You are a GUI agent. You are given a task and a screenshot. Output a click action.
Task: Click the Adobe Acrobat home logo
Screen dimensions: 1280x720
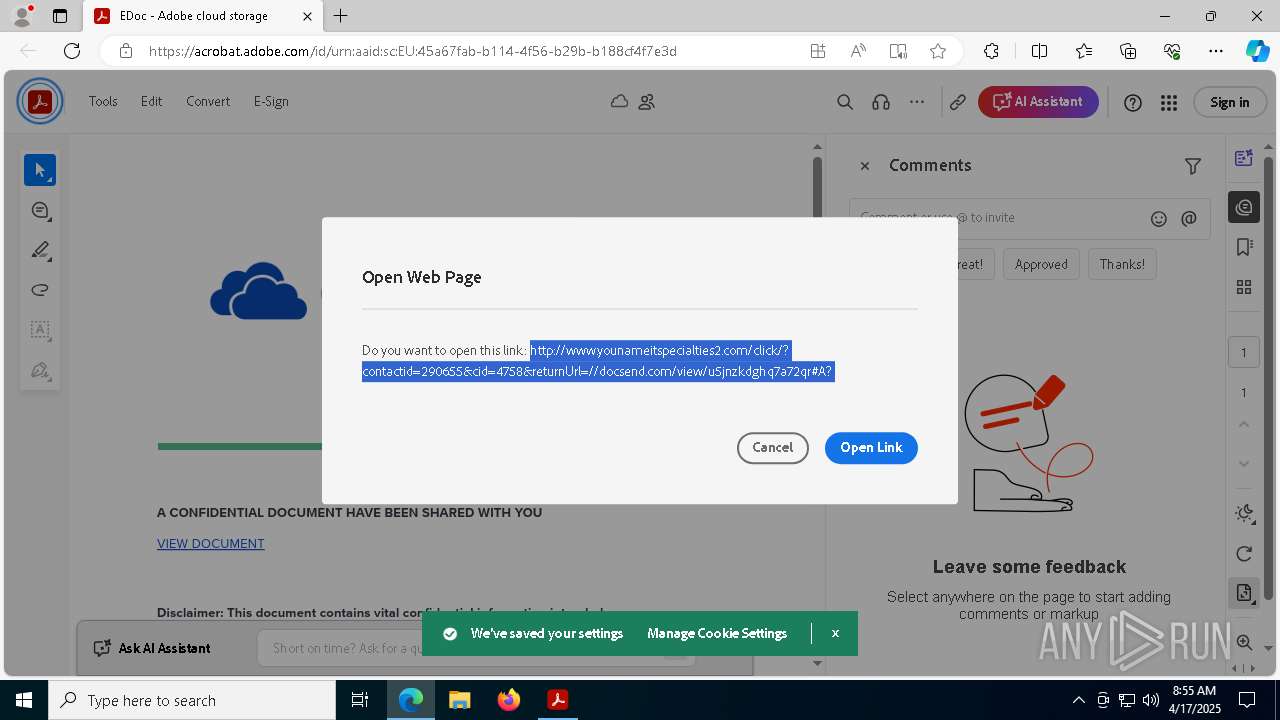(x=40, y=101)
